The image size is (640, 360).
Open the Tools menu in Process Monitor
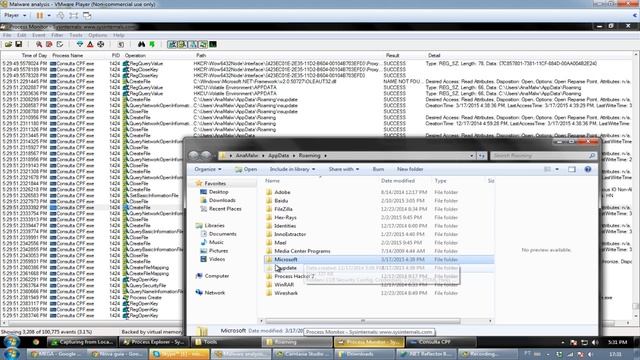76,36
